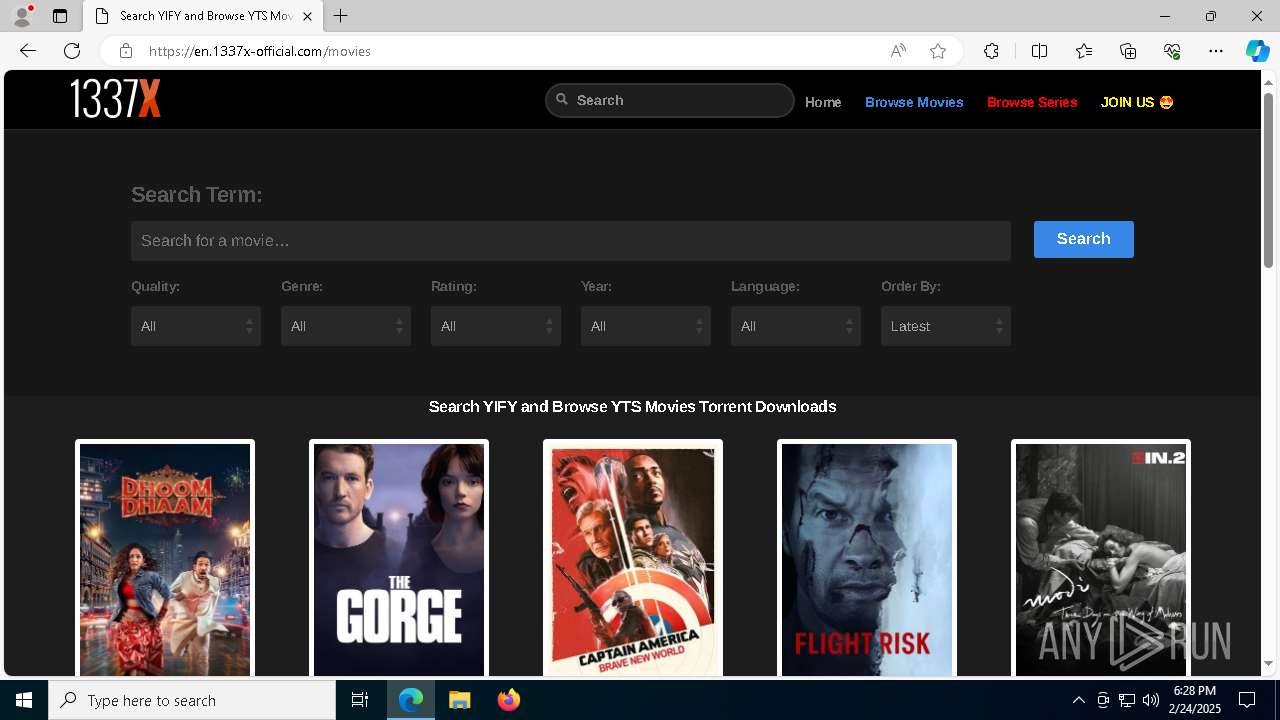Focus the header Search box
The width and height of the screenshot is (1280, 720).
coord(670,100)
